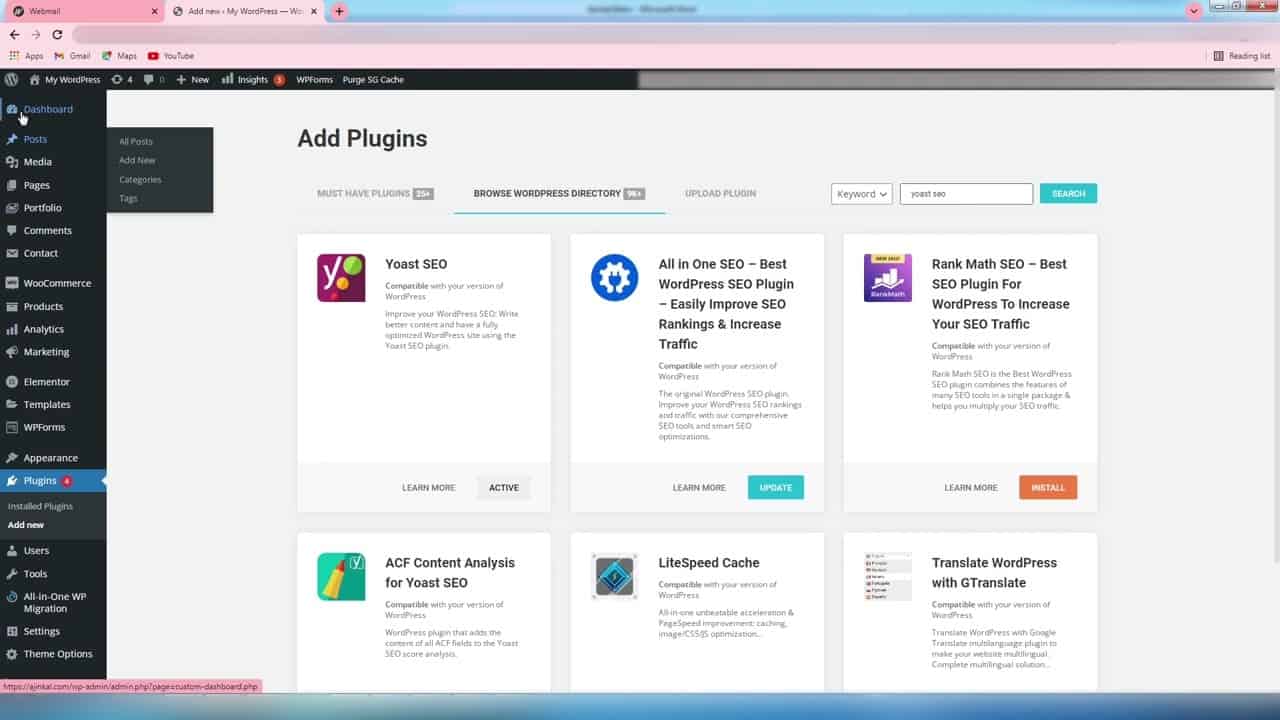
Task: Click the Settings icon in sidebar
Action: tap(12, 632)
